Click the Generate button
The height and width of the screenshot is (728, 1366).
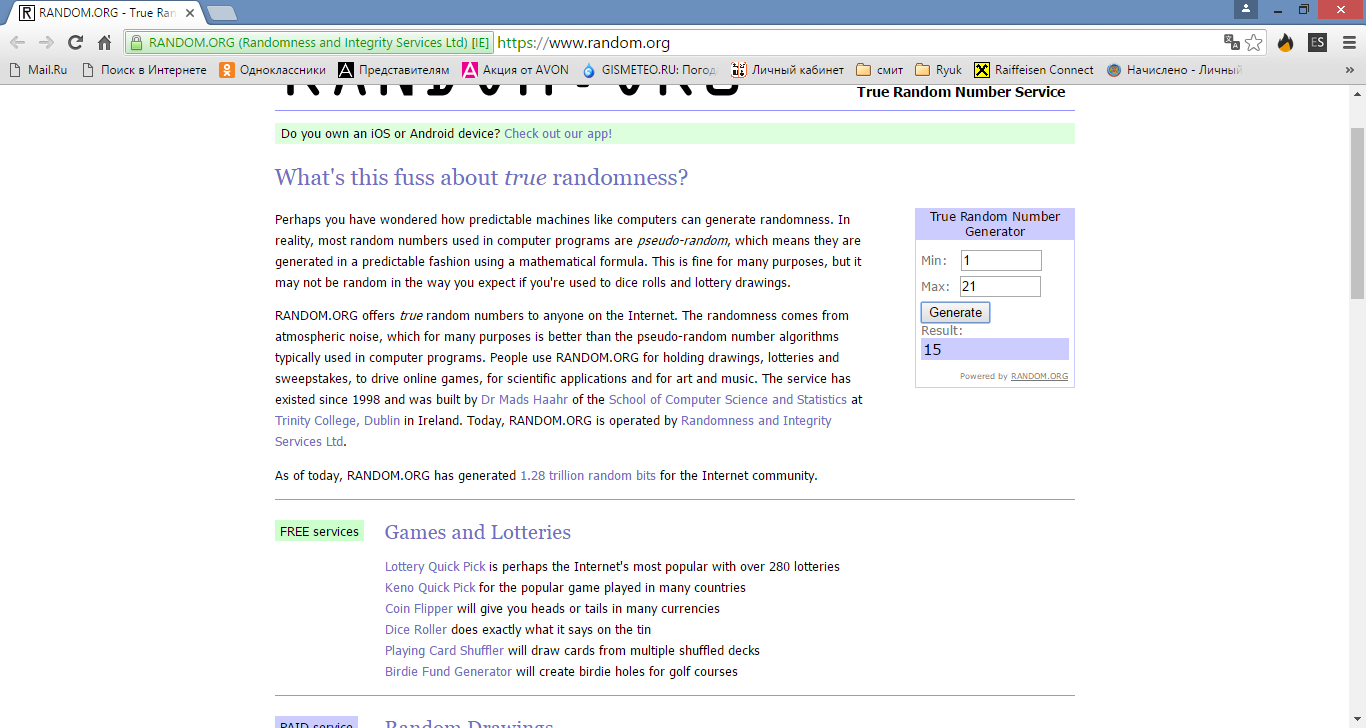(955, 312)
